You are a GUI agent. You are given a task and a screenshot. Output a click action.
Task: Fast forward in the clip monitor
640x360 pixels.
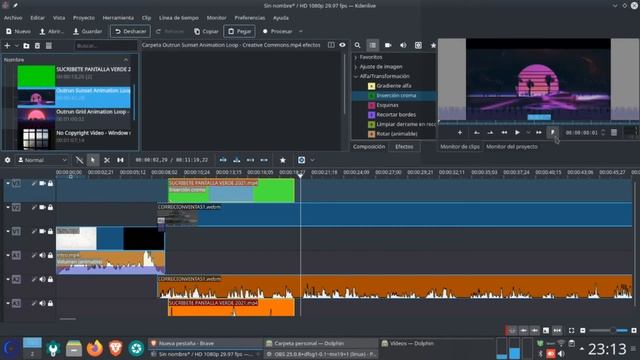[x=539, y=133]
